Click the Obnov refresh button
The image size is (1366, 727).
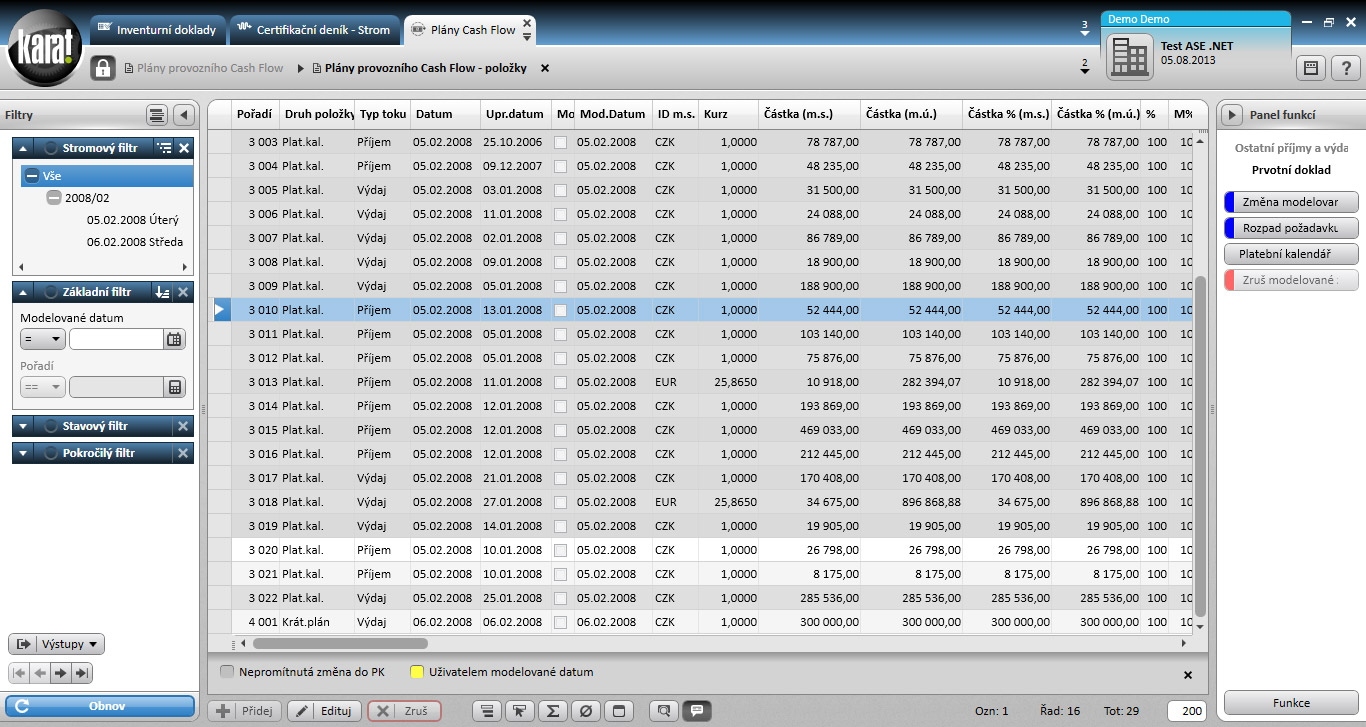pos(99,706)
